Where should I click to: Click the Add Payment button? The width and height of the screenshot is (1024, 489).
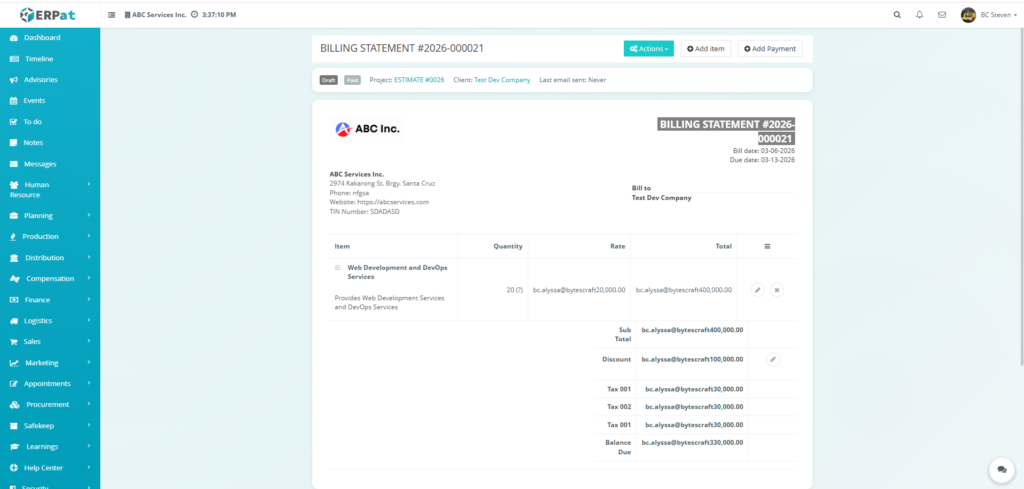[769, 48]
